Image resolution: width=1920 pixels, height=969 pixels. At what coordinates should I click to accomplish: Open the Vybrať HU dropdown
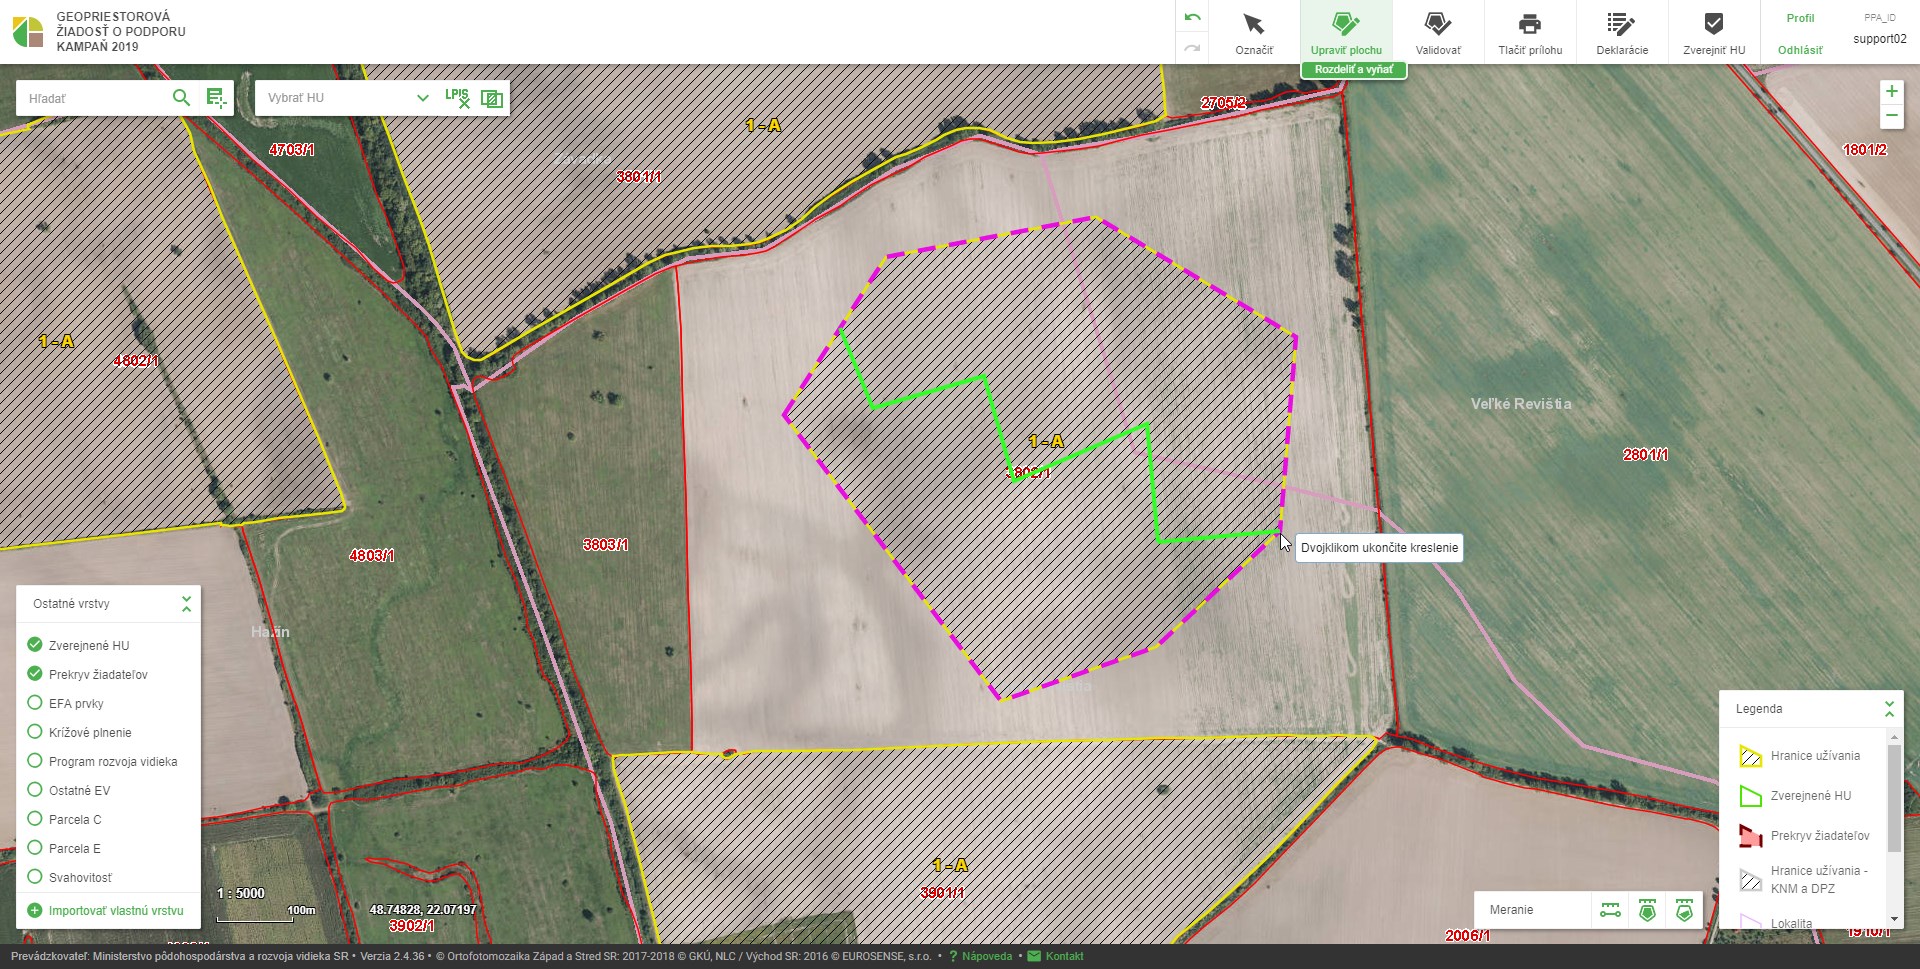coord(346,98)
